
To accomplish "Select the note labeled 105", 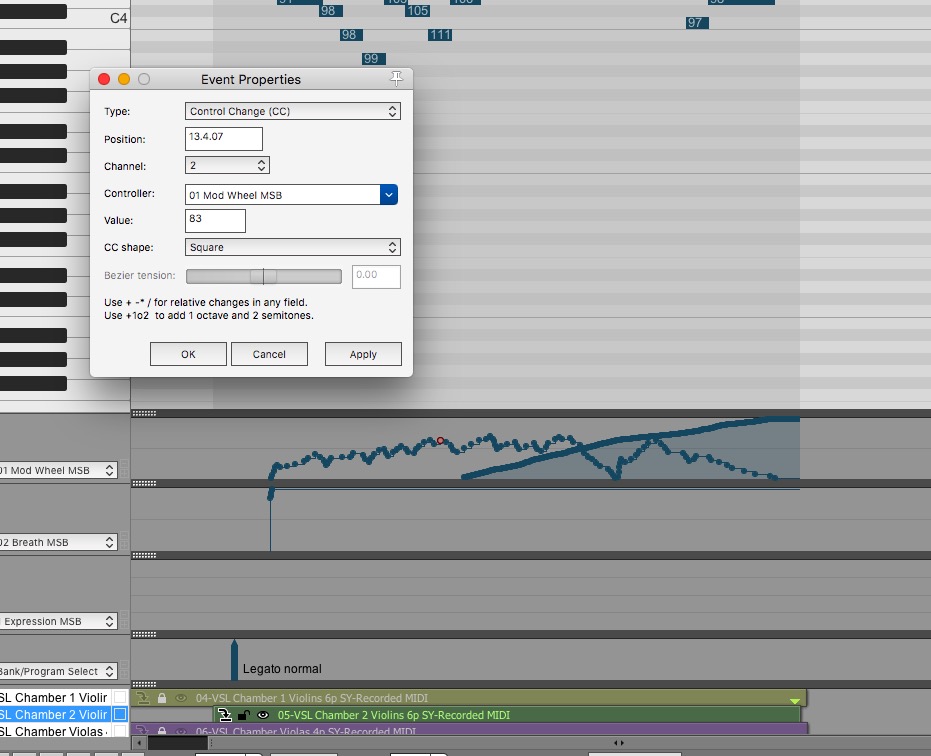I will tap(417, 11).
